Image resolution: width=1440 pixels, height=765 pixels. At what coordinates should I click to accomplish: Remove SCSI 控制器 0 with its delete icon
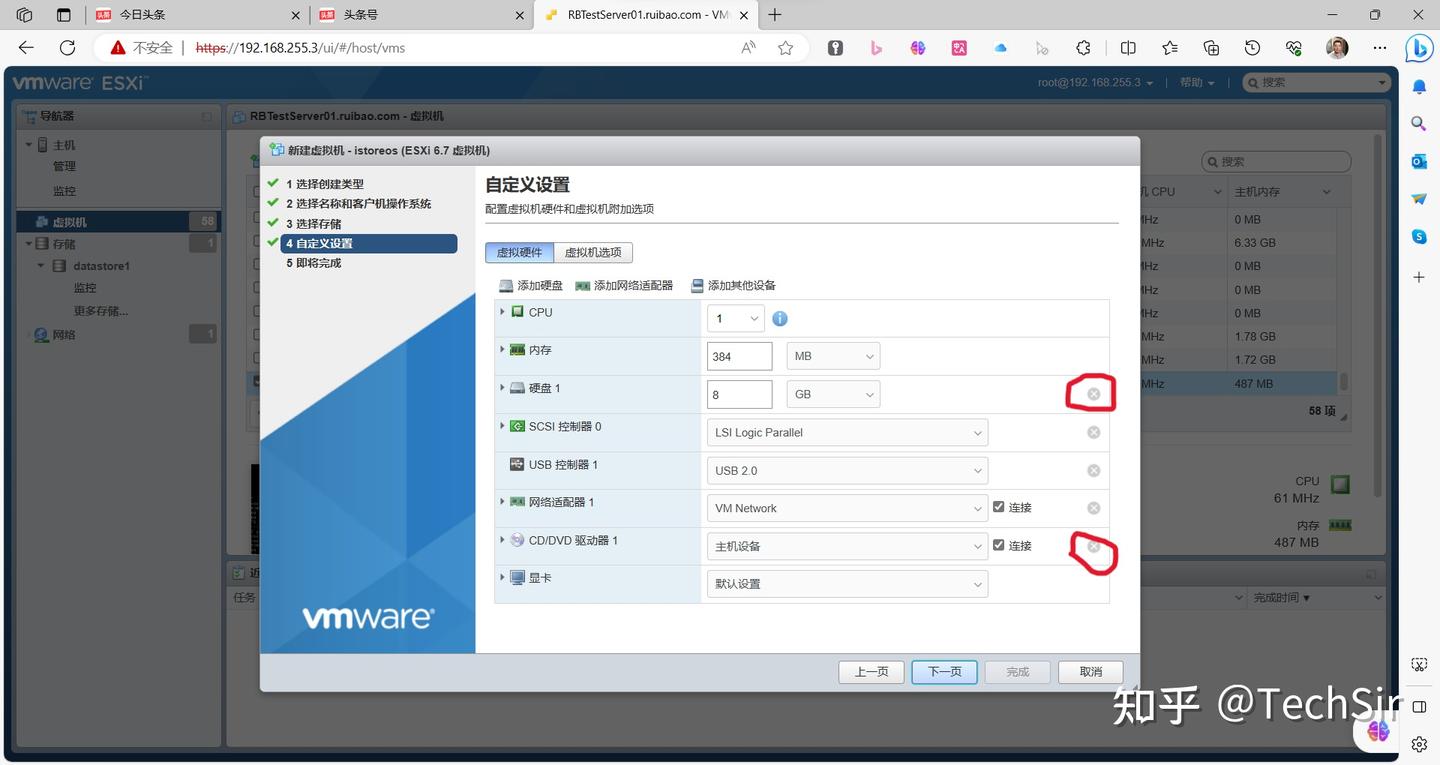(x=1094, y=432)
